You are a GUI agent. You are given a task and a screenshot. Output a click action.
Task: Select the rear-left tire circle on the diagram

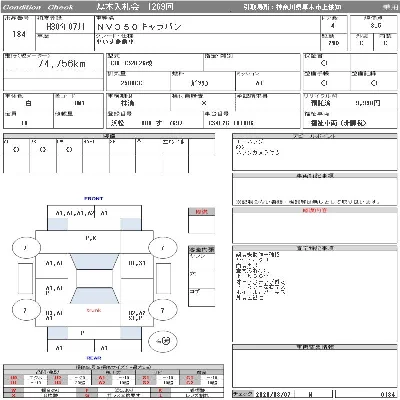[26, 310]
